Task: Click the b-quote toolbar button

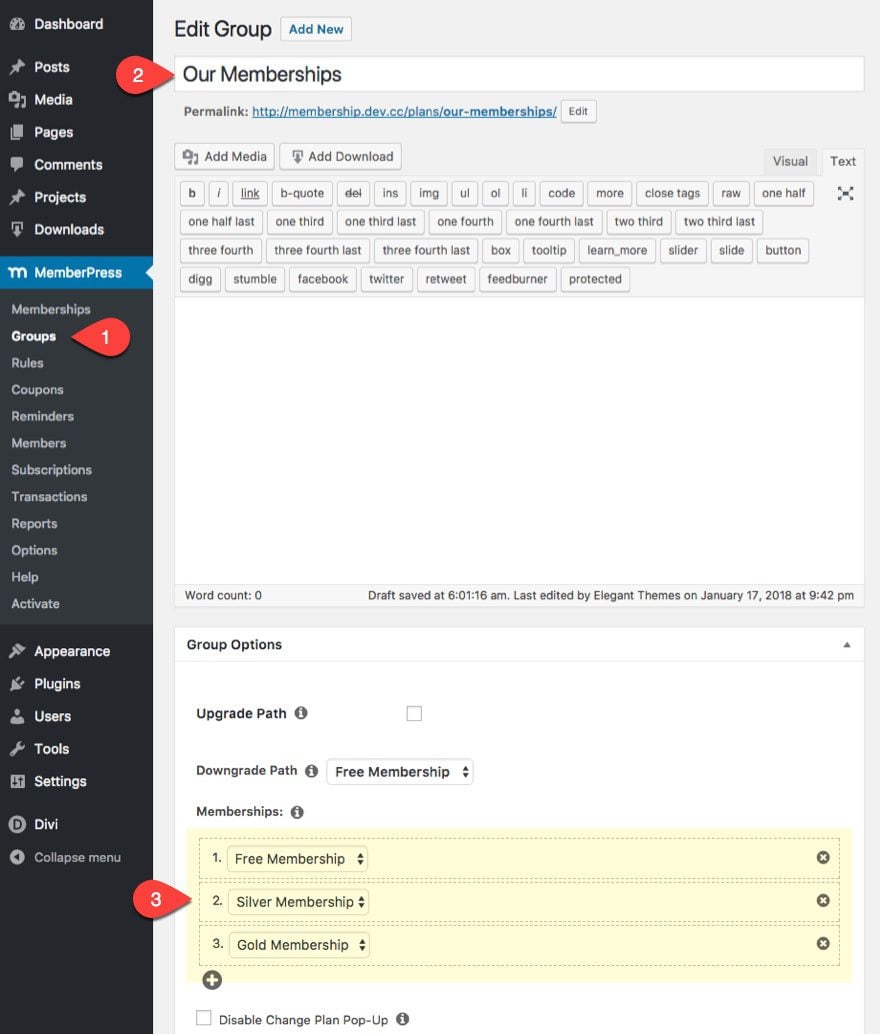Action: [302, 193]
